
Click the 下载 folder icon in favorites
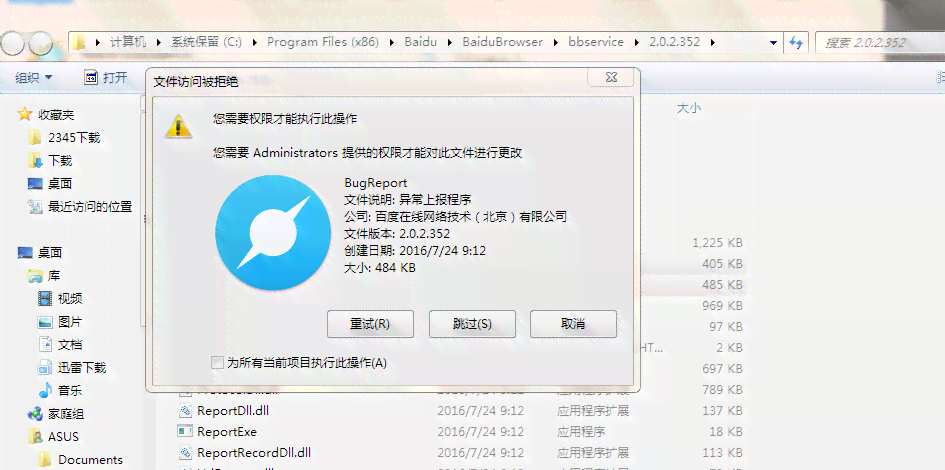(x=35, y=160)
